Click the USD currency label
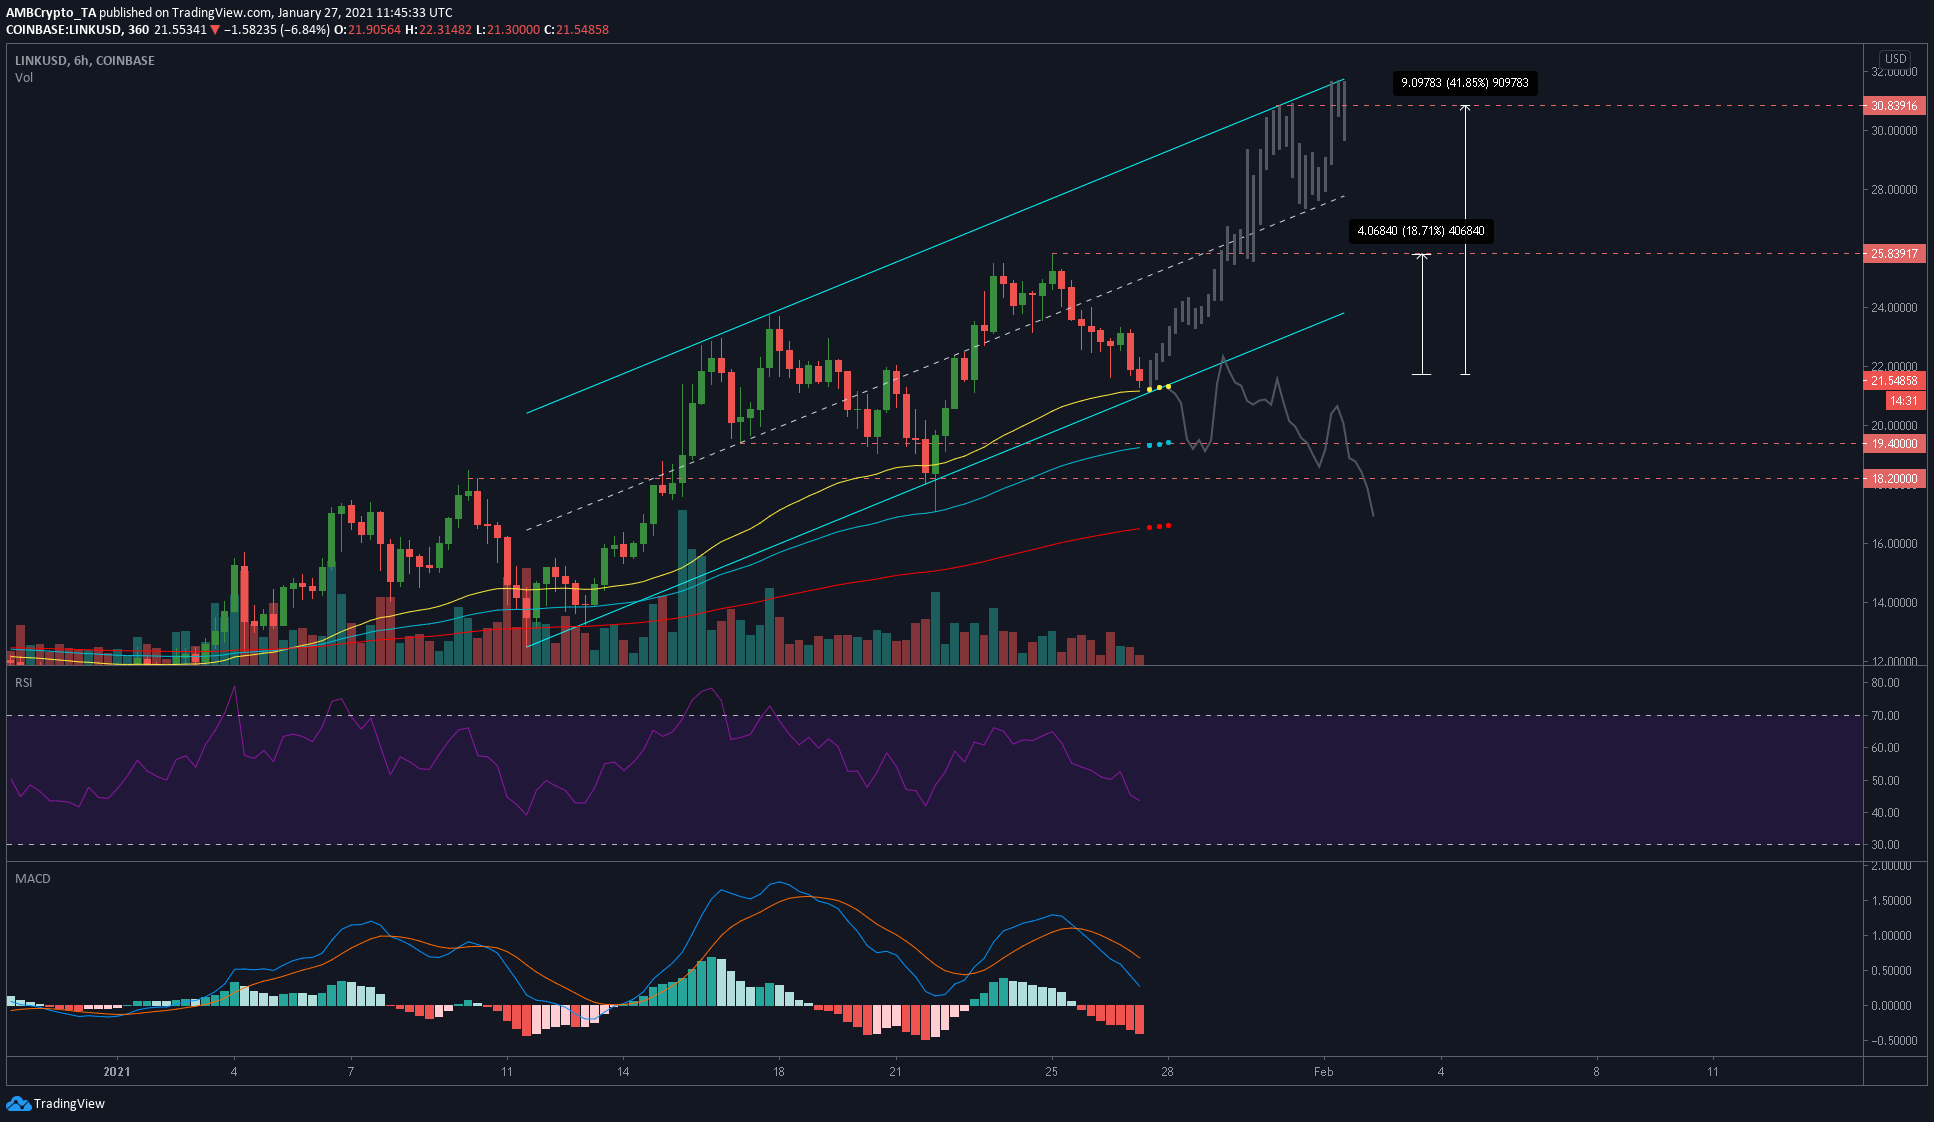 pyautogui.click(x=1895, y=58)
